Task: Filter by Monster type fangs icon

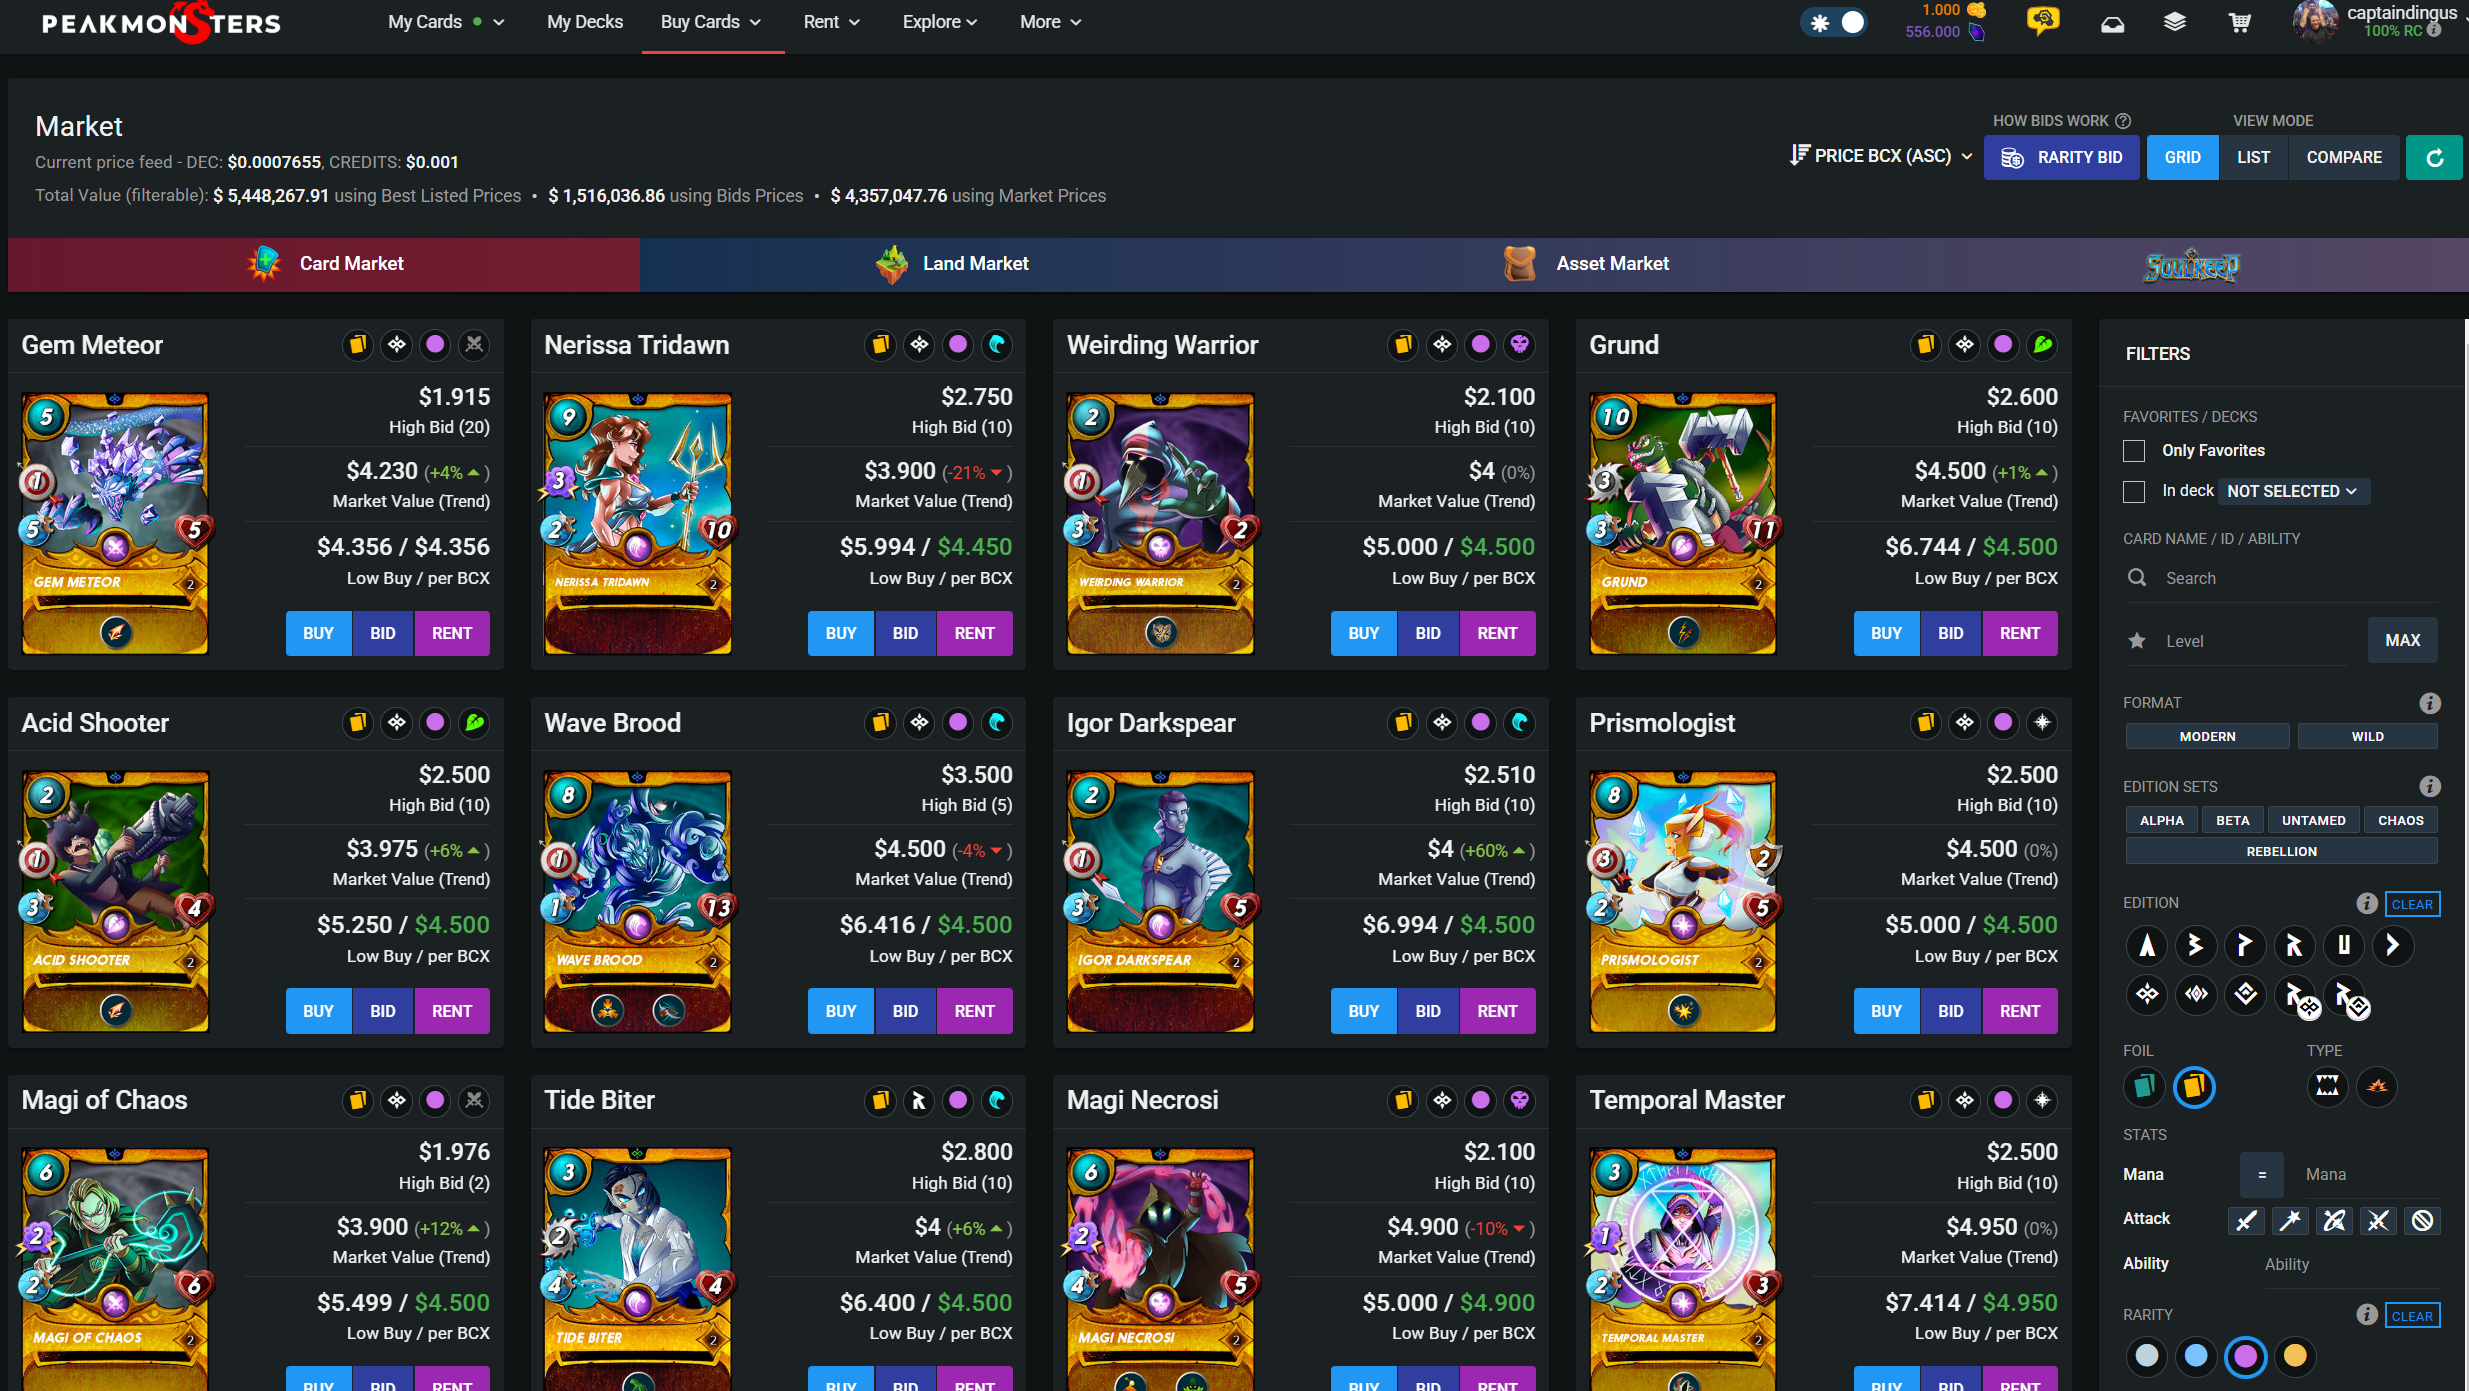Action: pyautogui.click(x=2327, y=1086)
